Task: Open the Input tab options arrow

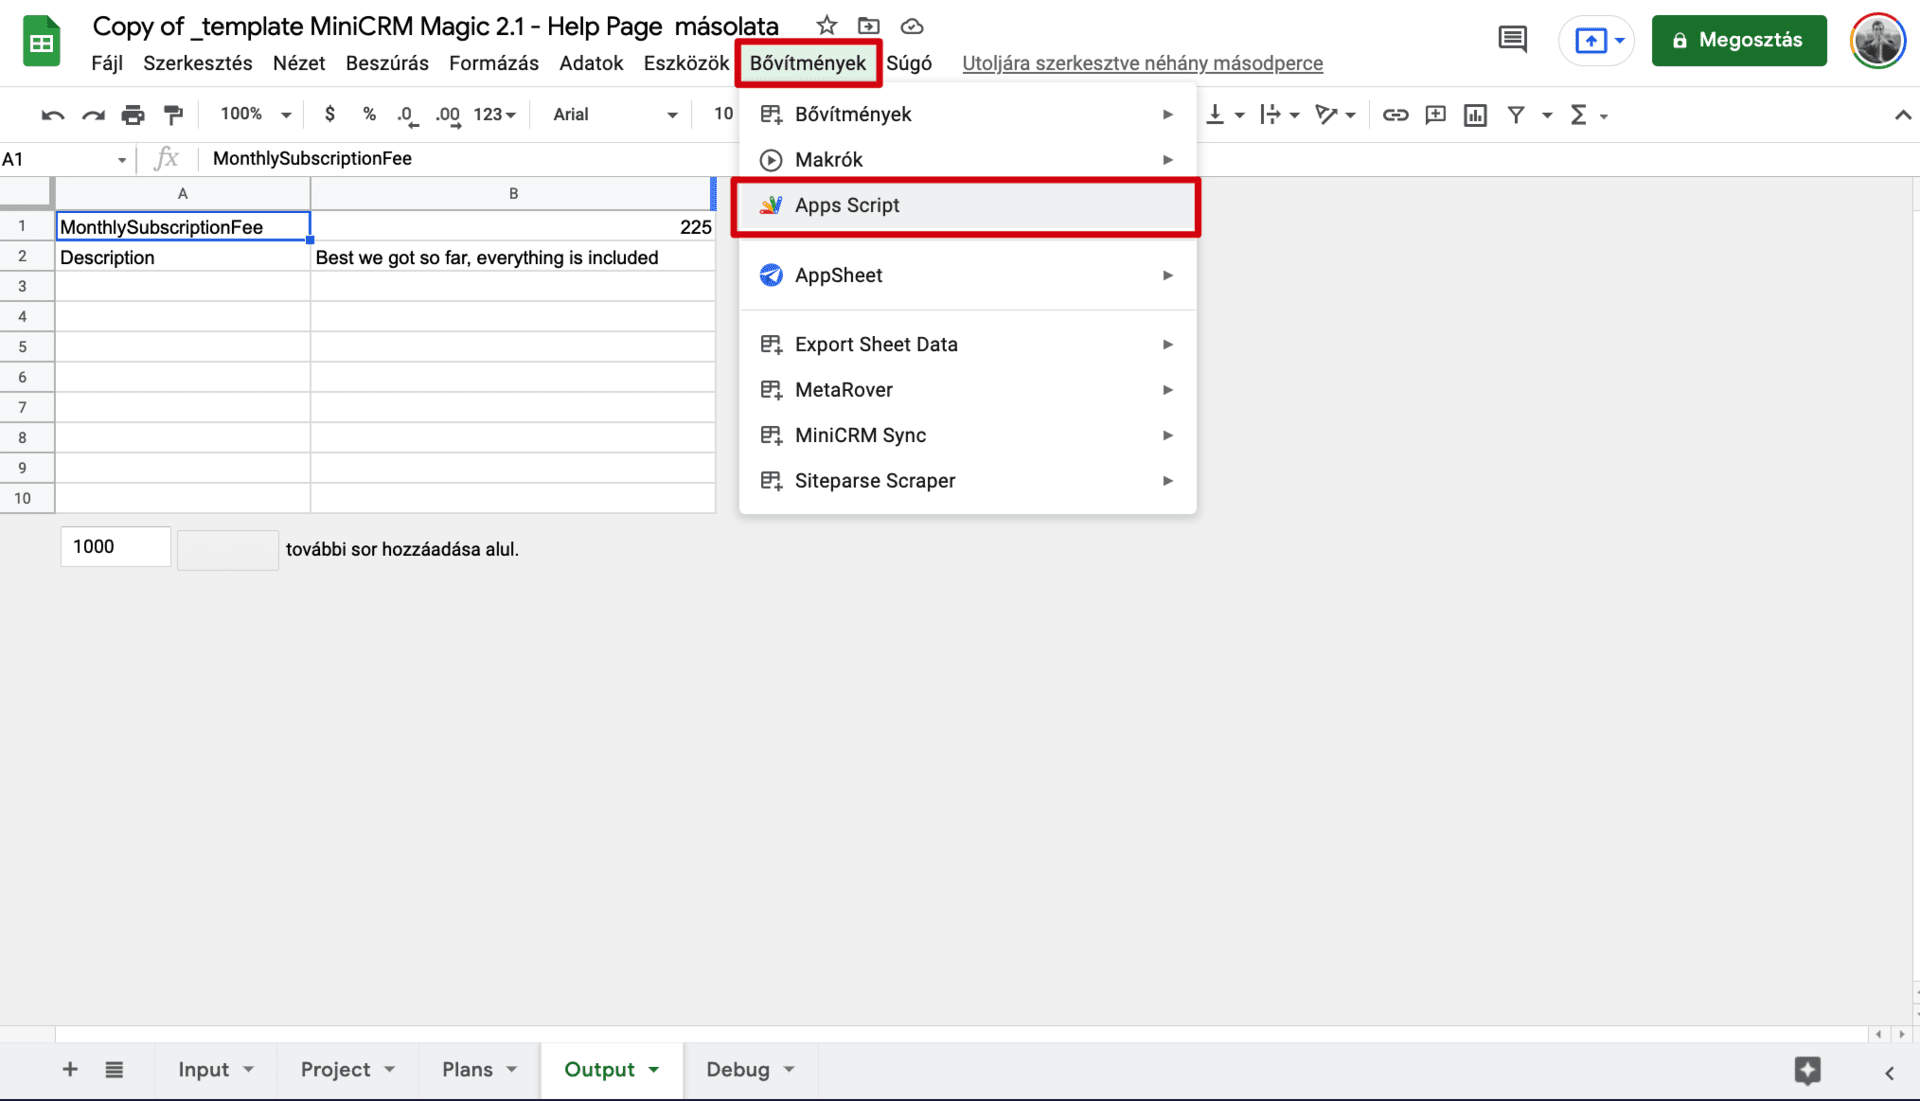Action: pos(248,1069)
